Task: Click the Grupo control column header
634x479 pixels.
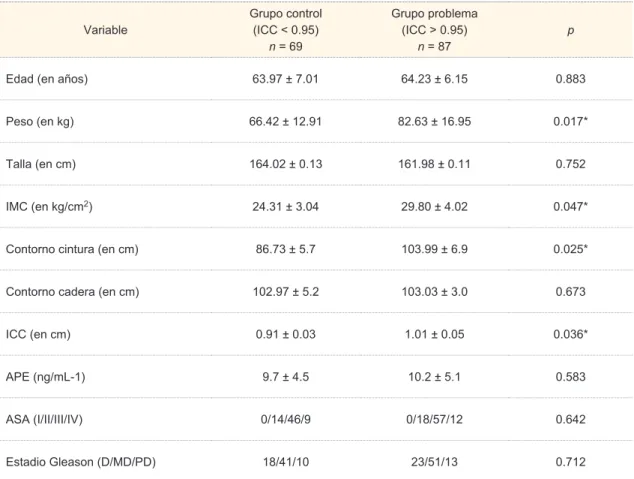Action: (x=286, y=30)
